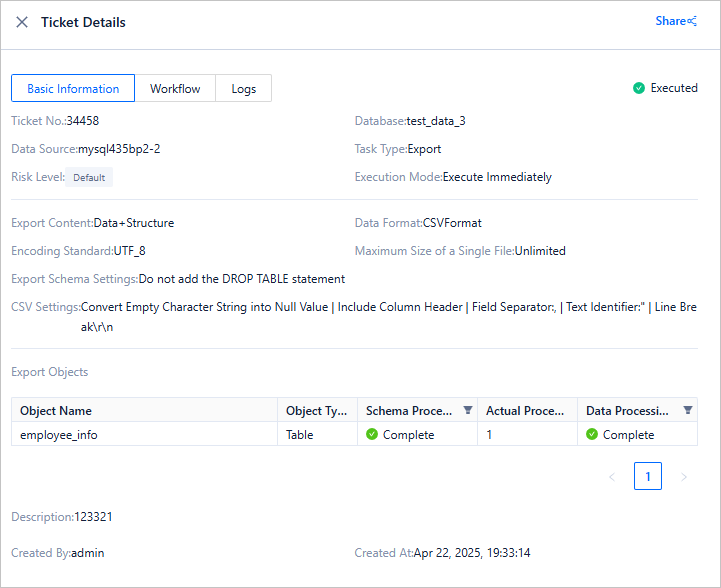
Task: Click the Object Name column header
Action: pos(56,411)
